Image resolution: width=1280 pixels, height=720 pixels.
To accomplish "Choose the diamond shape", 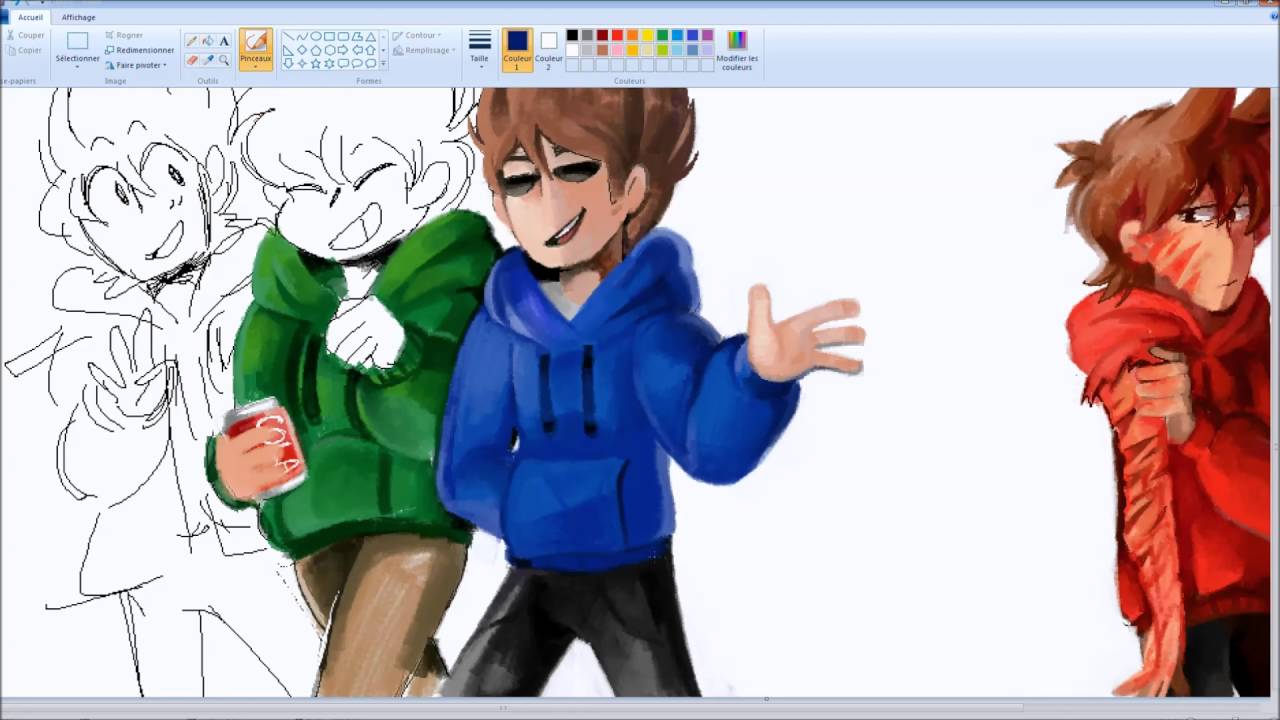I will pyautogui.click(x=302, y=50).
